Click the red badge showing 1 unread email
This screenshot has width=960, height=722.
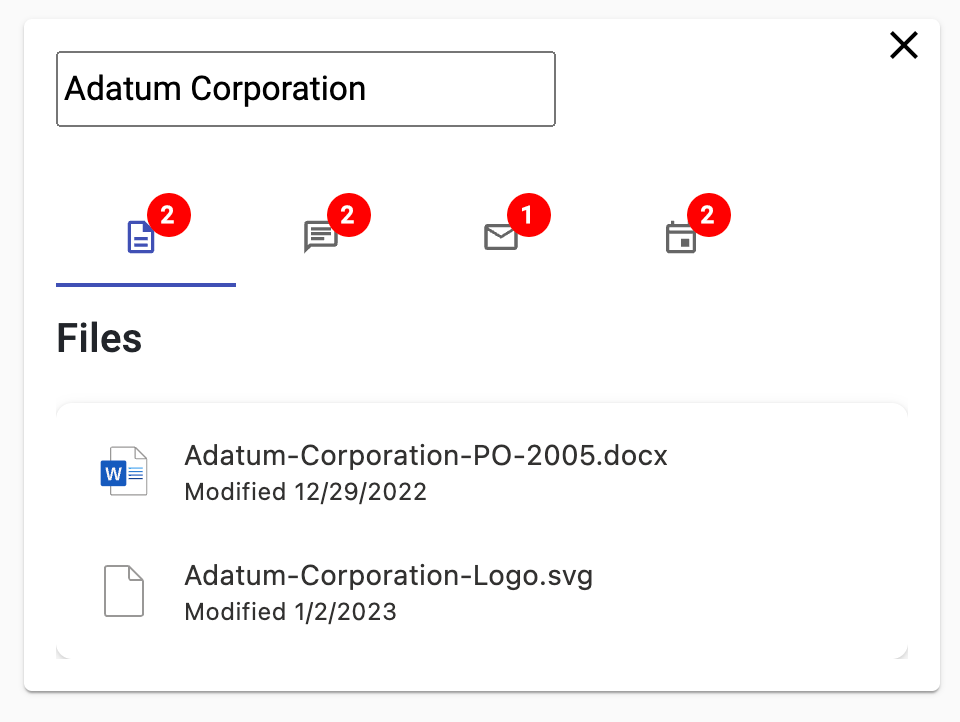(x=528, y=214)
